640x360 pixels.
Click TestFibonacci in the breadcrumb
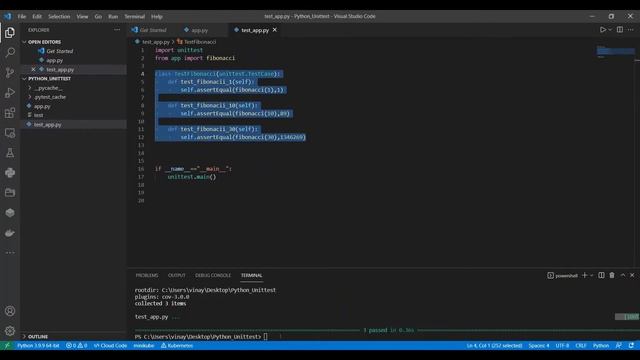tap(200, 42)
